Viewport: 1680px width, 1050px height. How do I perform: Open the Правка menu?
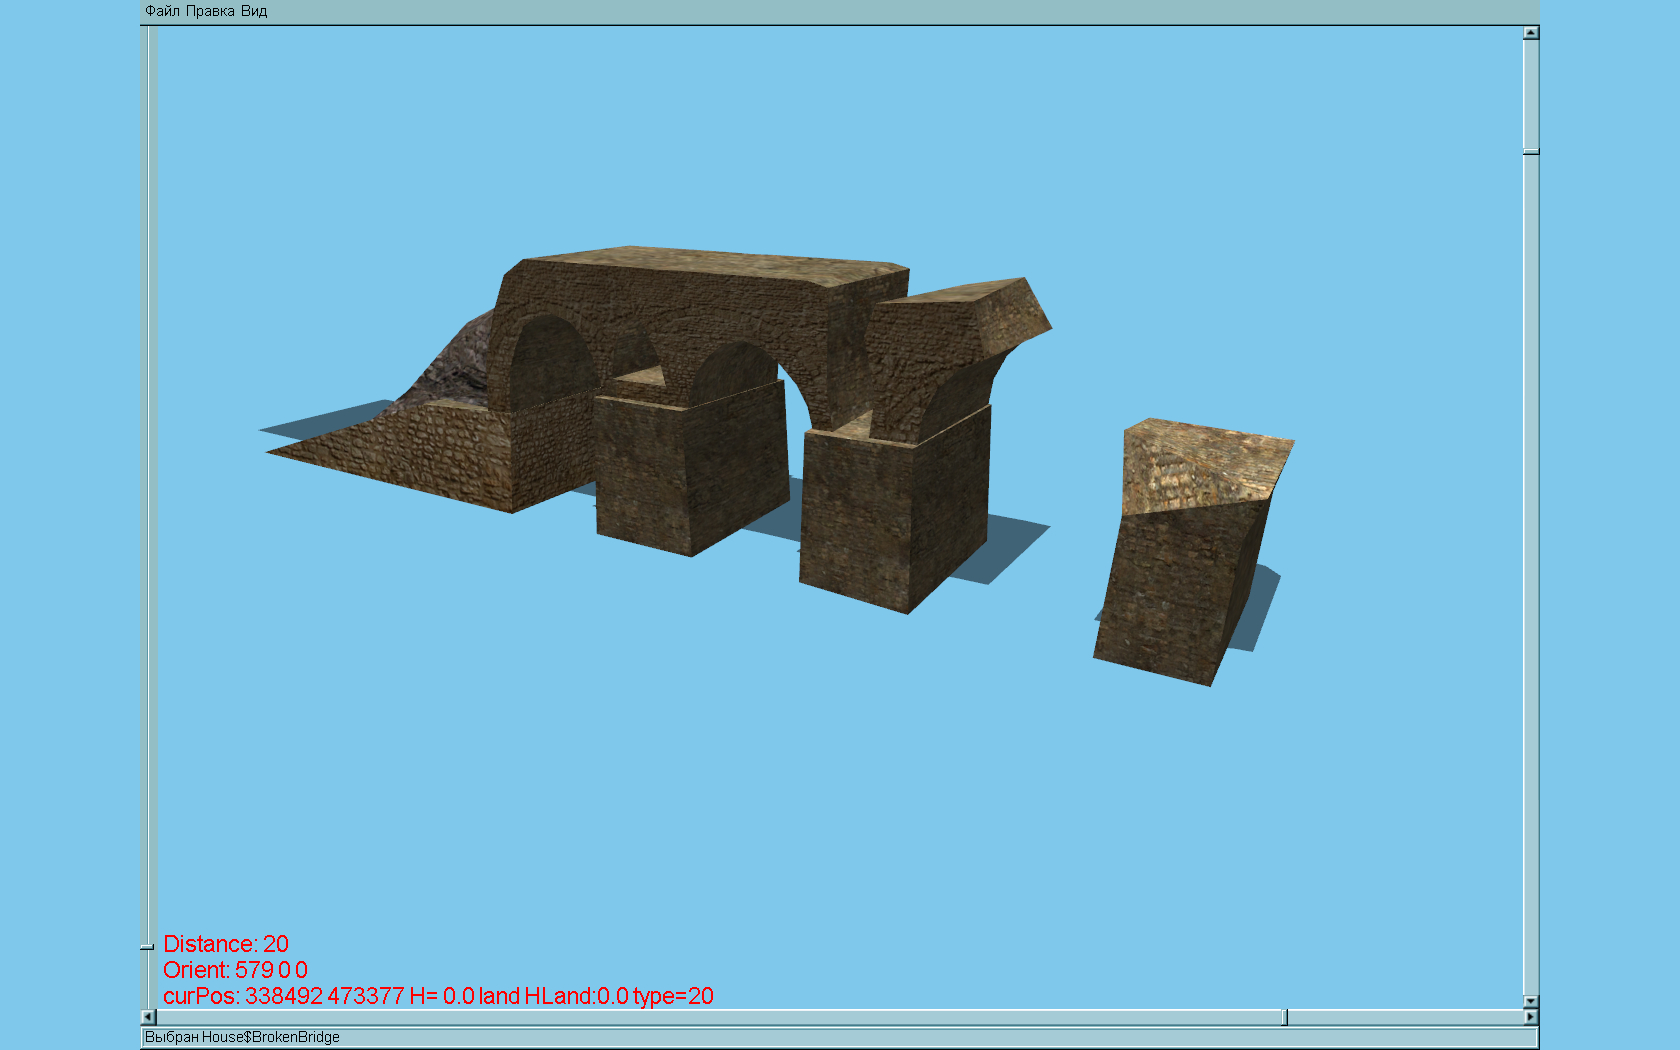point(210,11)
